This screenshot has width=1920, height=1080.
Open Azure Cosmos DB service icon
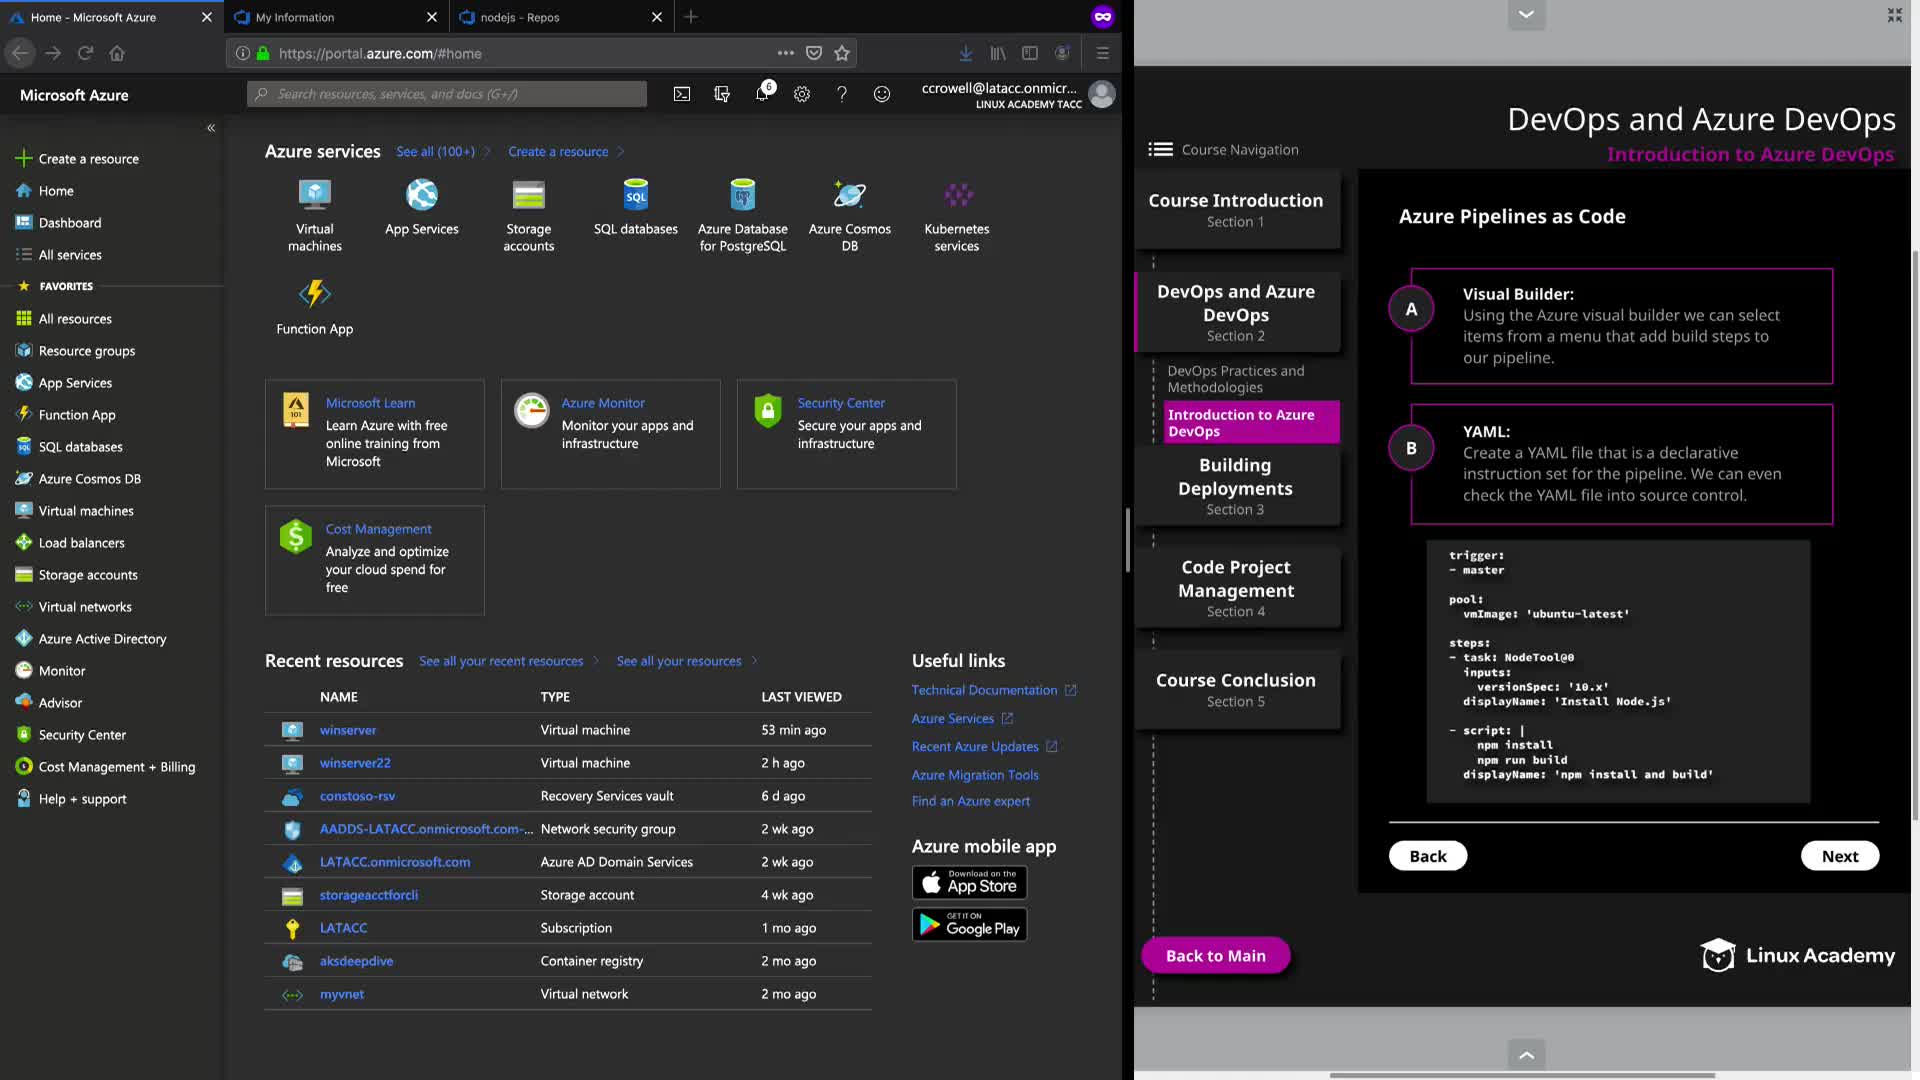[x=849, y=195]
